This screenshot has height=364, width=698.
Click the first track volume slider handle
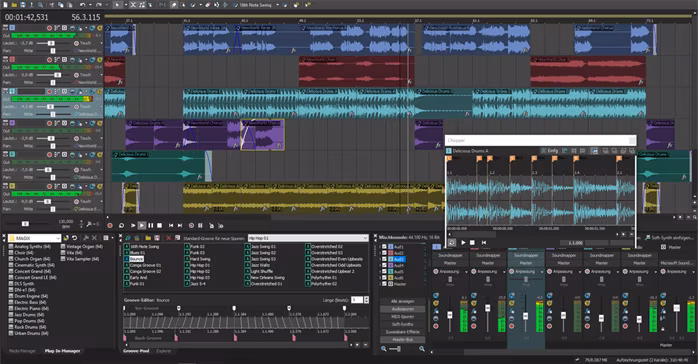51,43
